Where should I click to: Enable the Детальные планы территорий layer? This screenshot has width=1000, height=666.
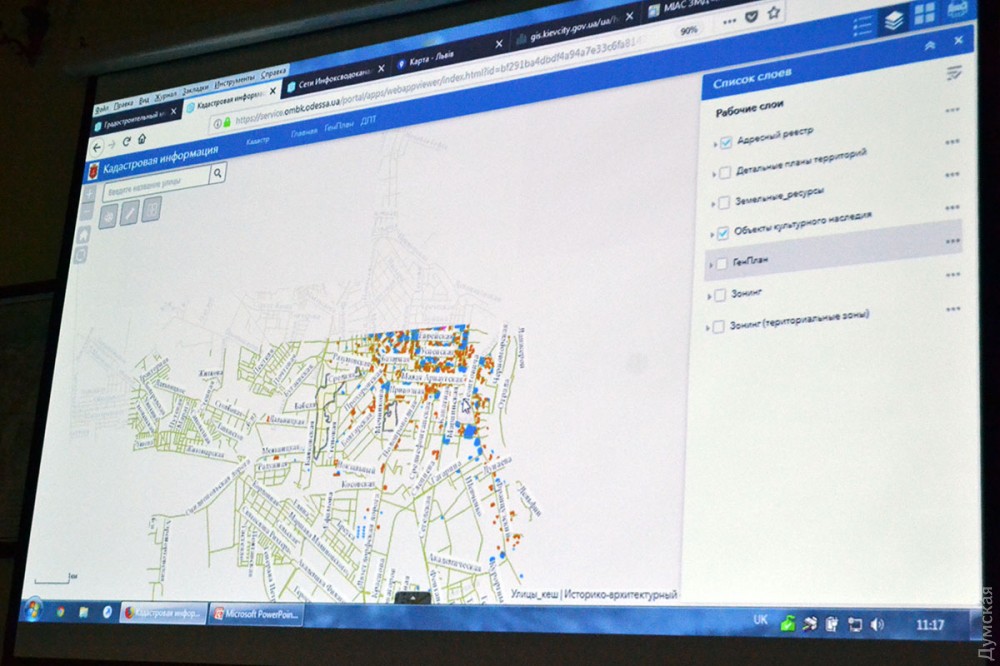tap(724, 173)
